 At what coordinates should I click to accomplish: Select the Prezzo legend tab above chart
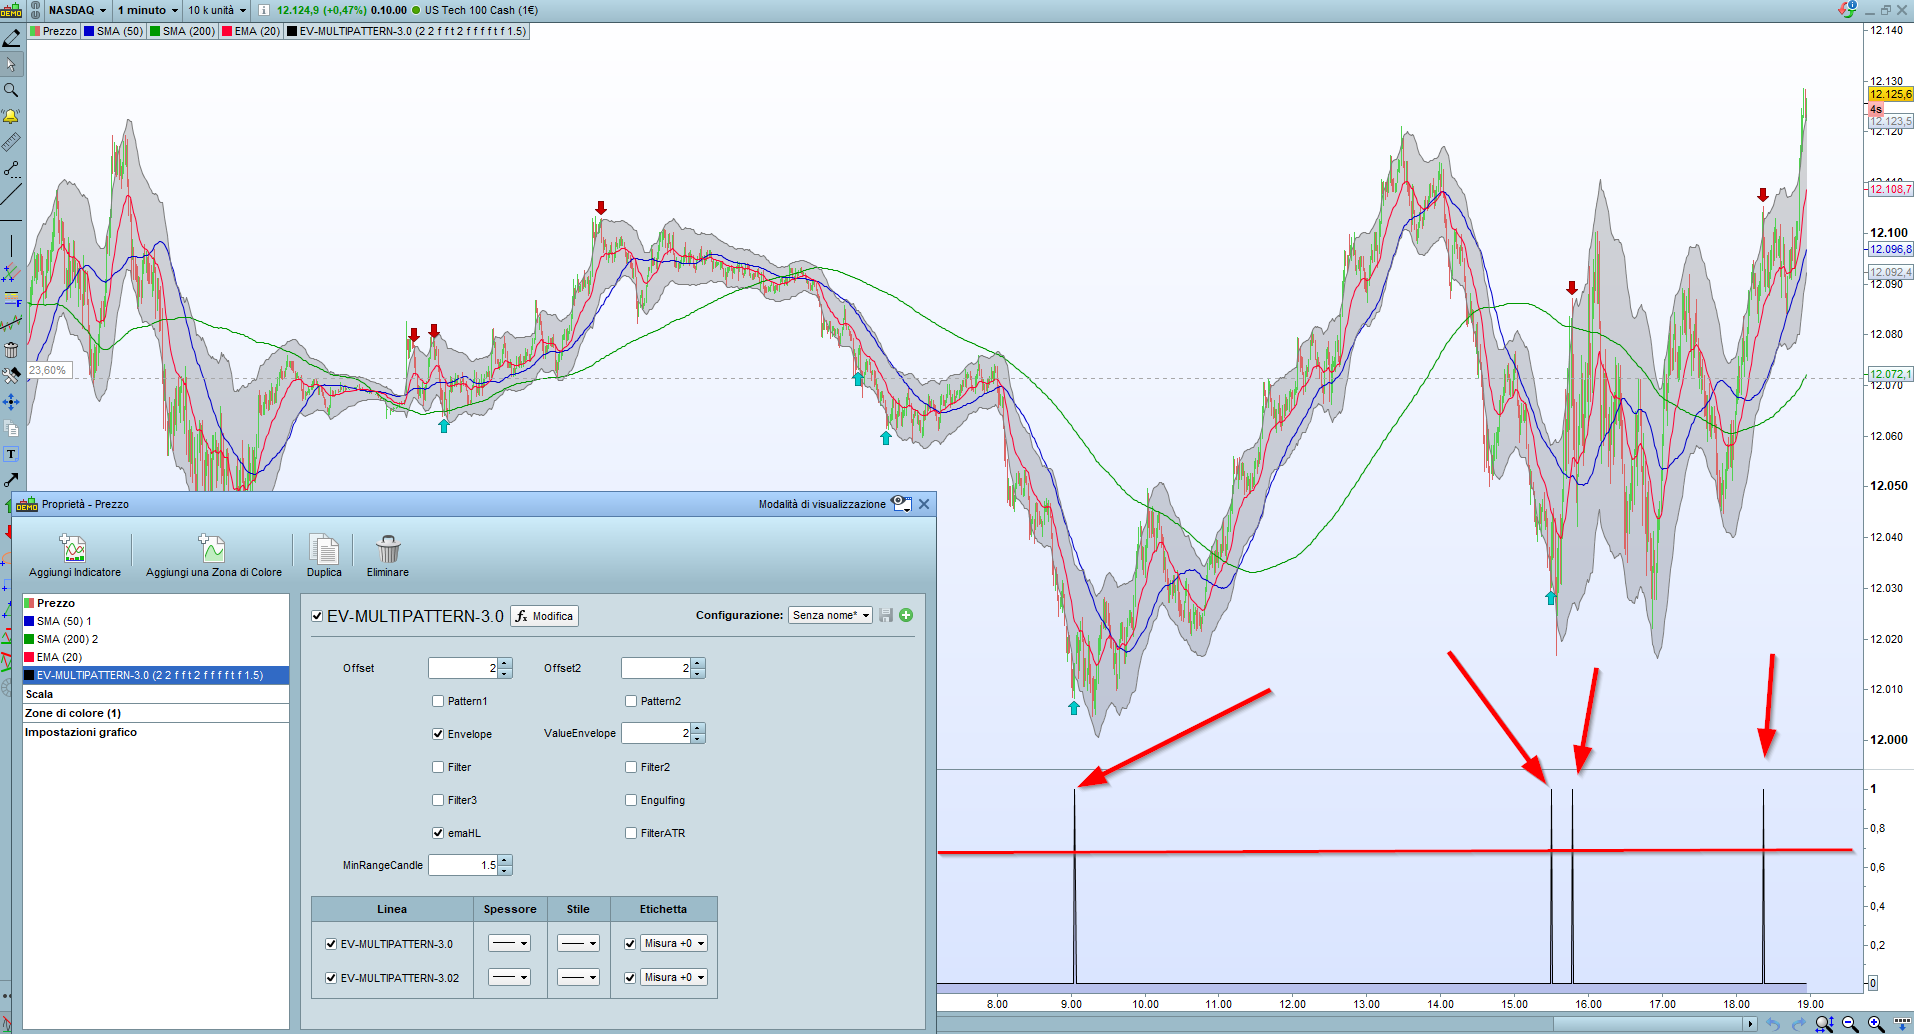[54, 31]
